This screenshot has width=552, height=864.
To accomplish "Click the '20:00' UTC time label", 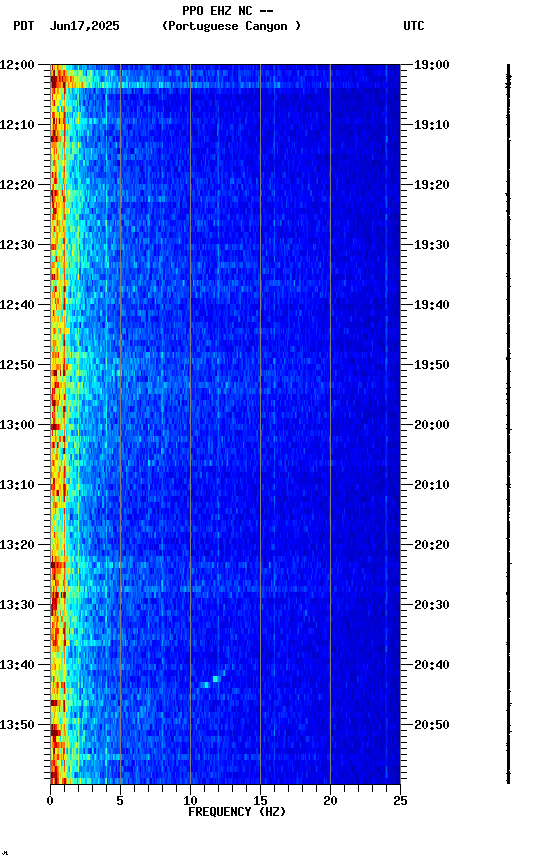I will [432, 425].
